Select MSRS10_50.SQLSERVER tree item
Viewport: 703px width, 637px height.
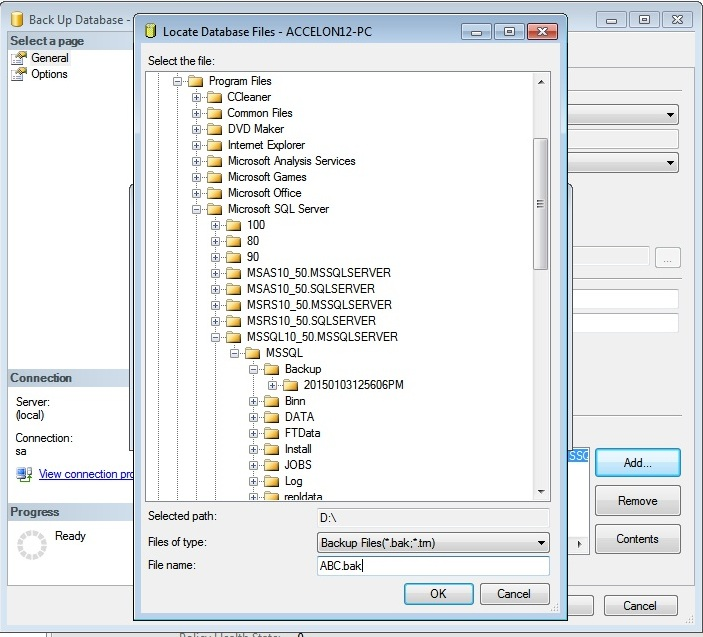pyautogui.click(x=311, y=321)
